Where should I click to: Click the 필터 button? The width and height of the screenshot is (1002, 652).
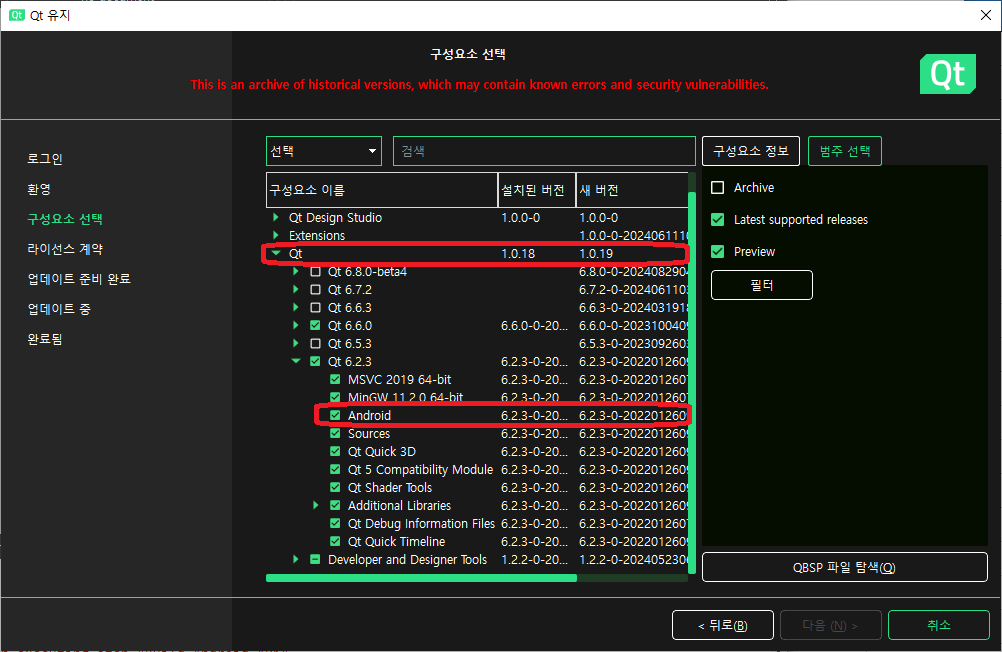[x=762, y=285]
